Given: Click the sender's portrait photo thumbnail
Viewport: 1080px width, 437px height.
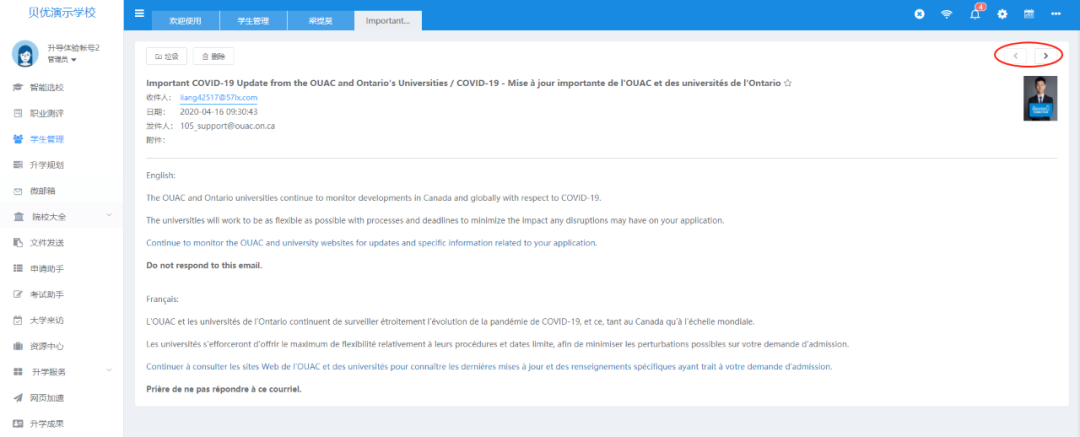Looking at the screenshot, I should 1040,99.
